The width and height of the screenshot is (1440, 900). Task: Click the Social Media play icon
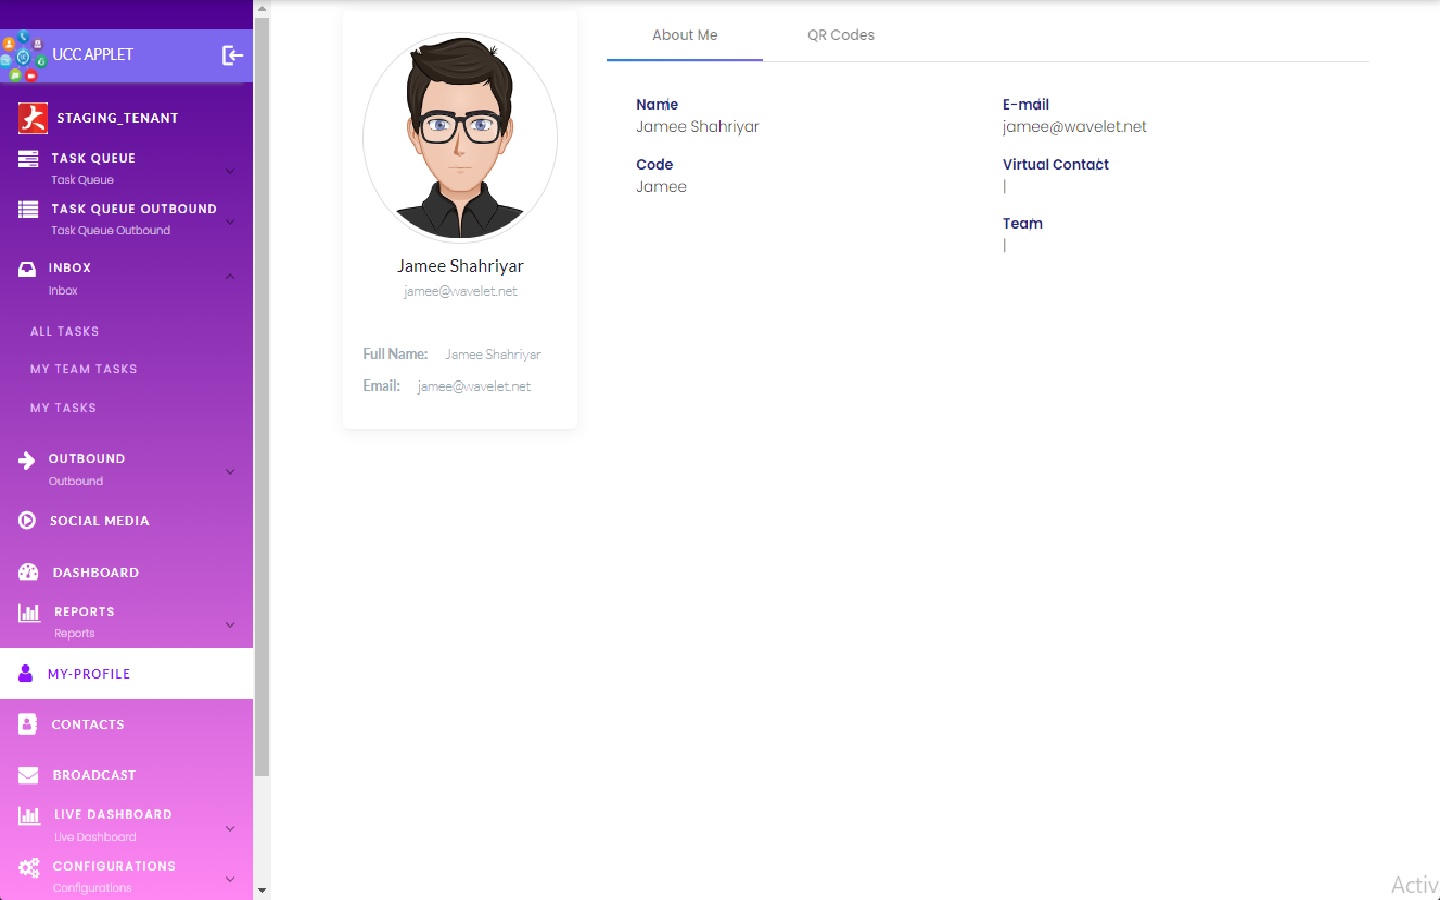tap(27, 520)
